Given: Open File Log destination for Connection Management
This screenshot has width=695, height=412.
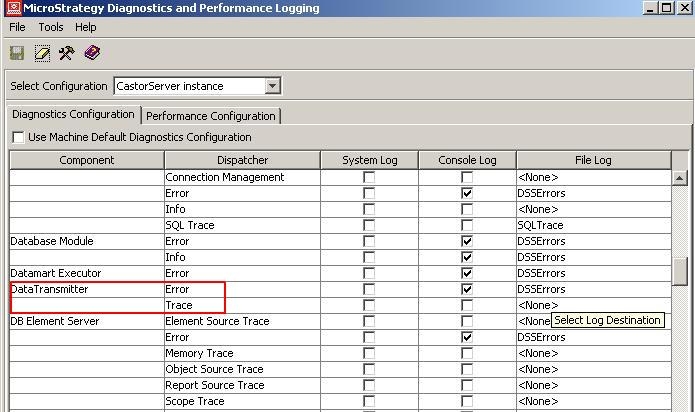Looking at the screenshot, I should click(593, 177).
